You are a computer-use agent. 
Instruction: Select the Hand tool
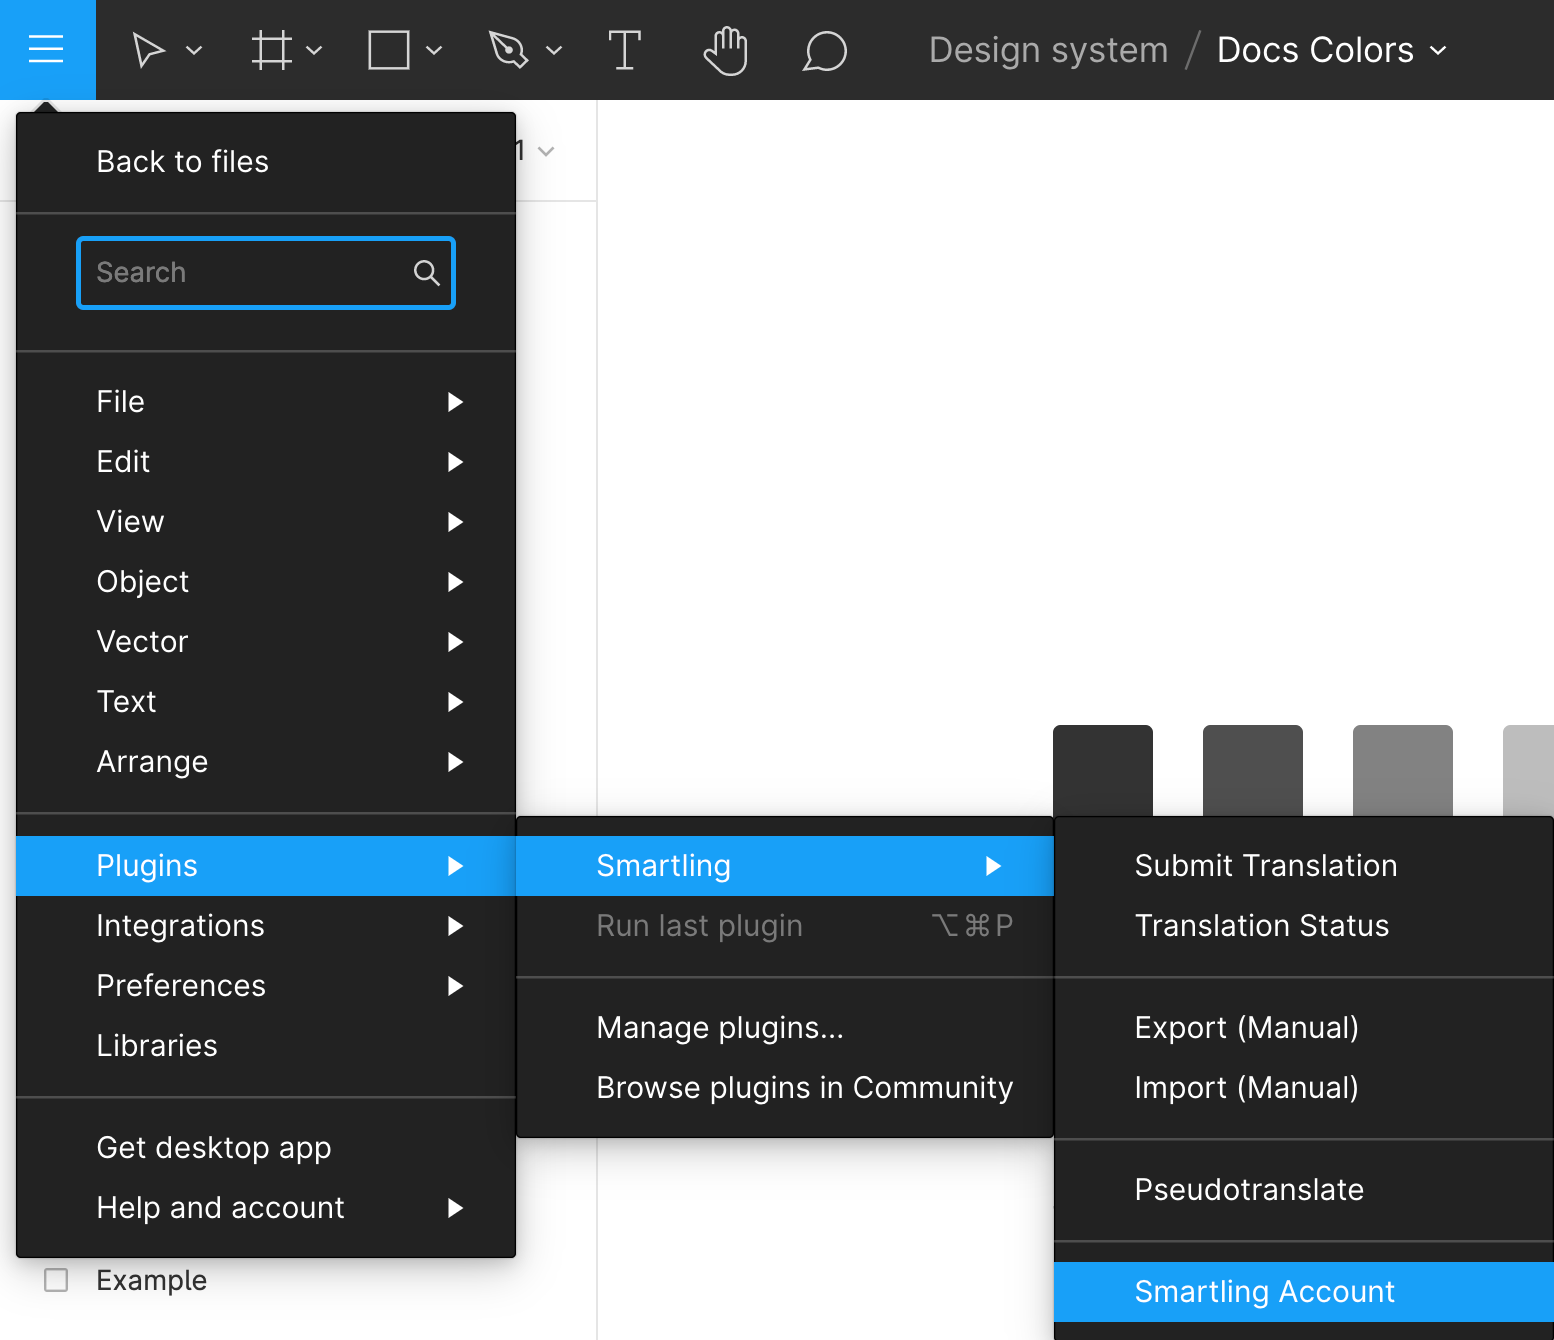pos(725,49)
